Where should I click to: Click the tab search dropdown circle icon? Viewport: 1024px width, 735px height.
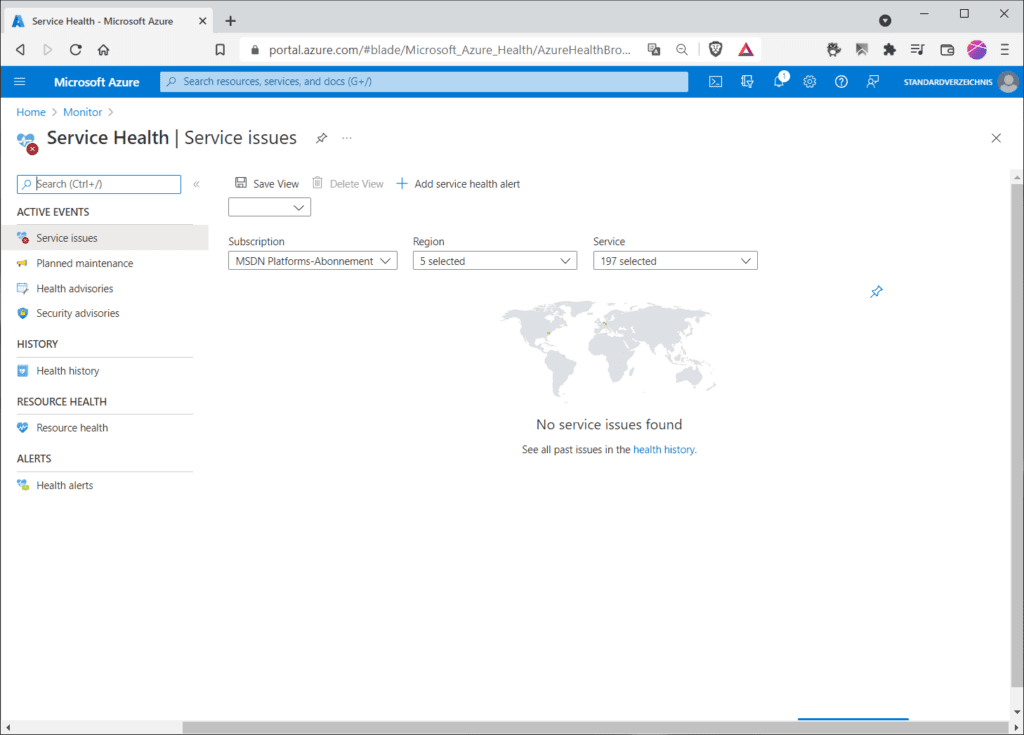tap(885, 21)
